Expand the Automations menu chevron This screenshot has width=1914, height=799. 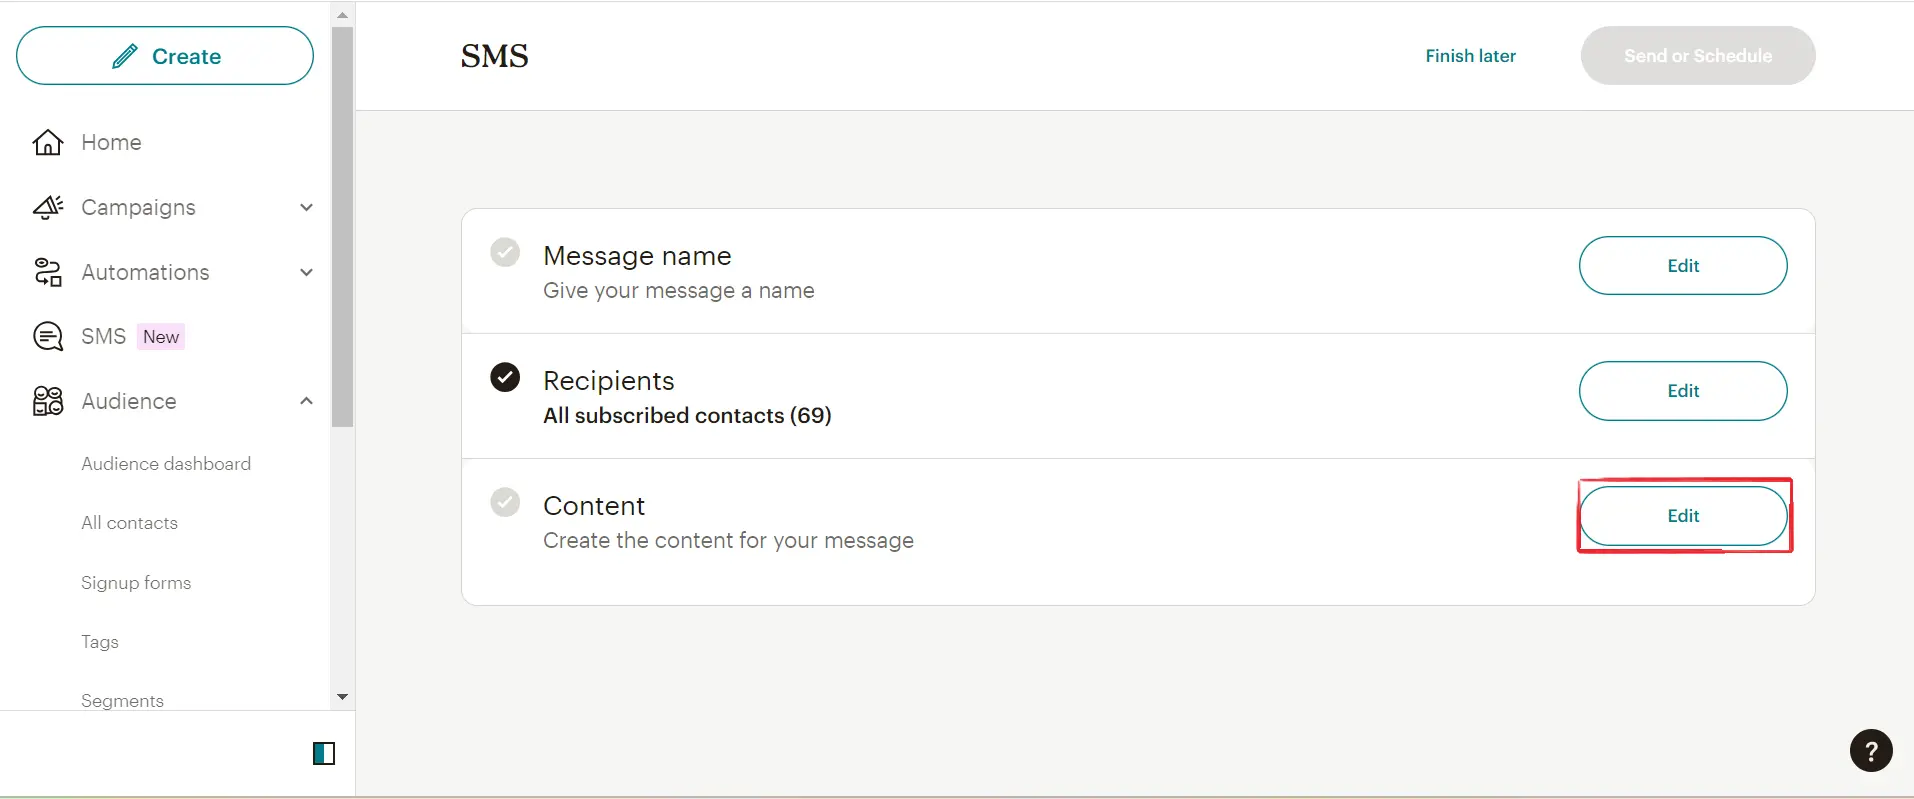[x=307, y=272]
